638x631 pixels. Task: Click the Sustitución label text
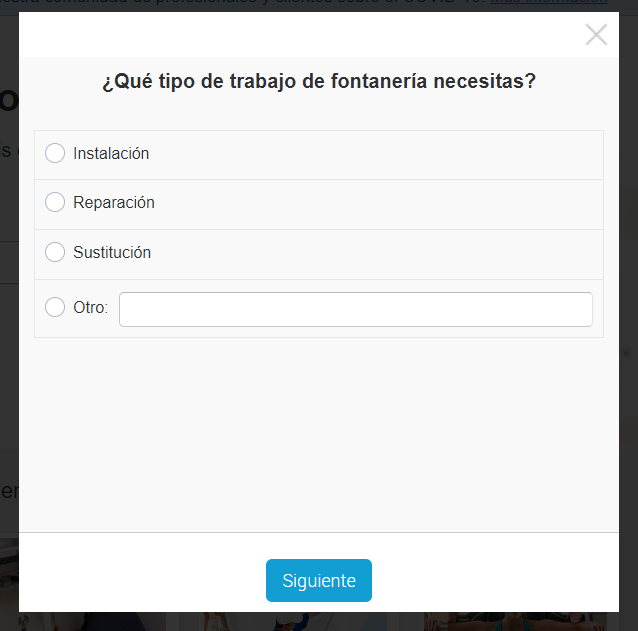coord(112,252)
